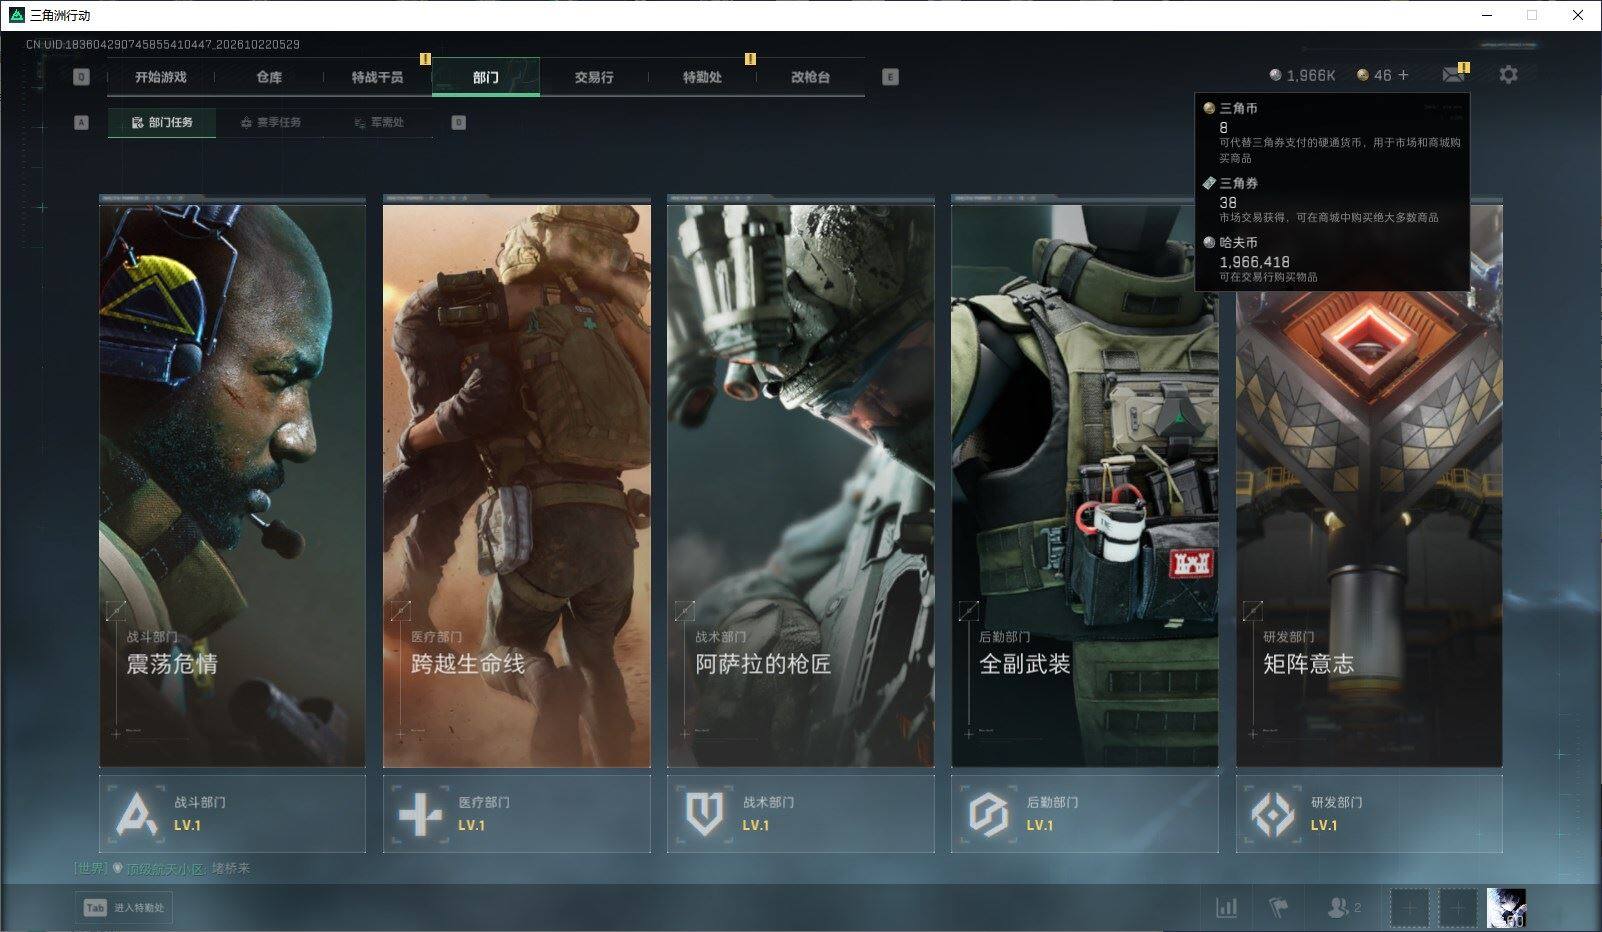Viewport: 1602px width, 932px height.
Task: Open friends list icon showing 2
Action: 1343,908
